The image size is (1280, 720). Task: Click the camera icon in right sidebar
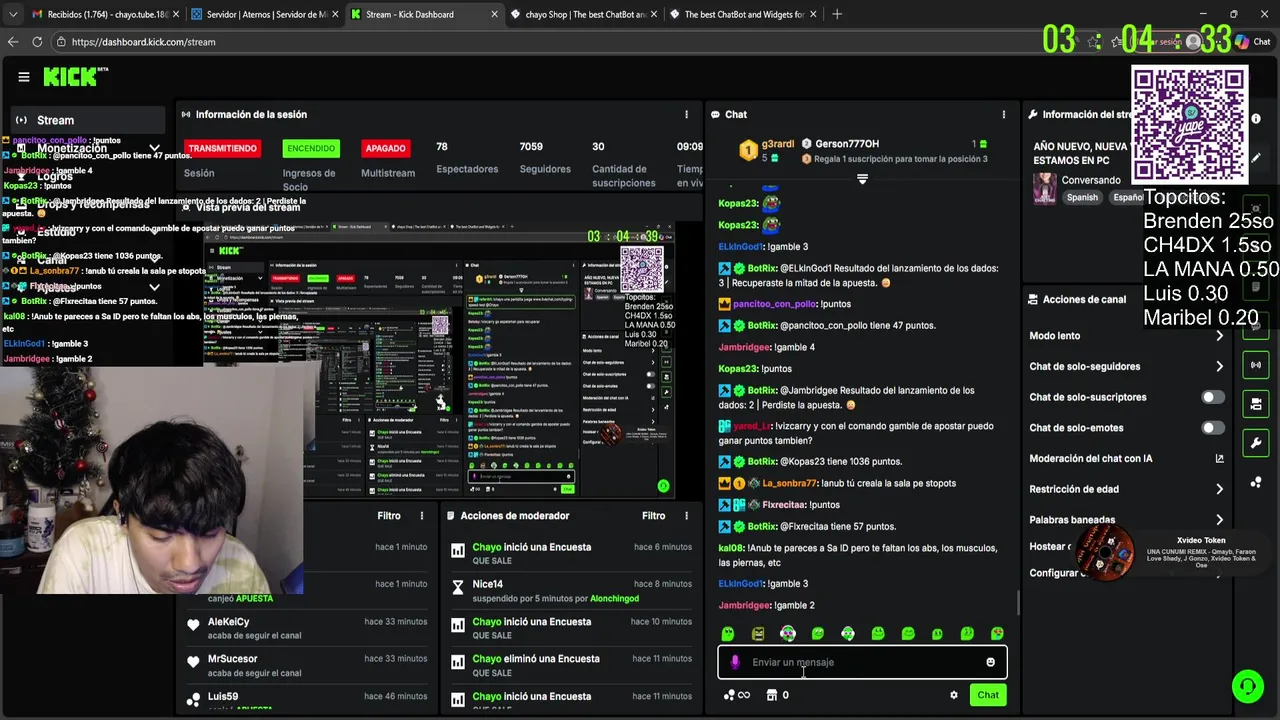point(1256,404)
